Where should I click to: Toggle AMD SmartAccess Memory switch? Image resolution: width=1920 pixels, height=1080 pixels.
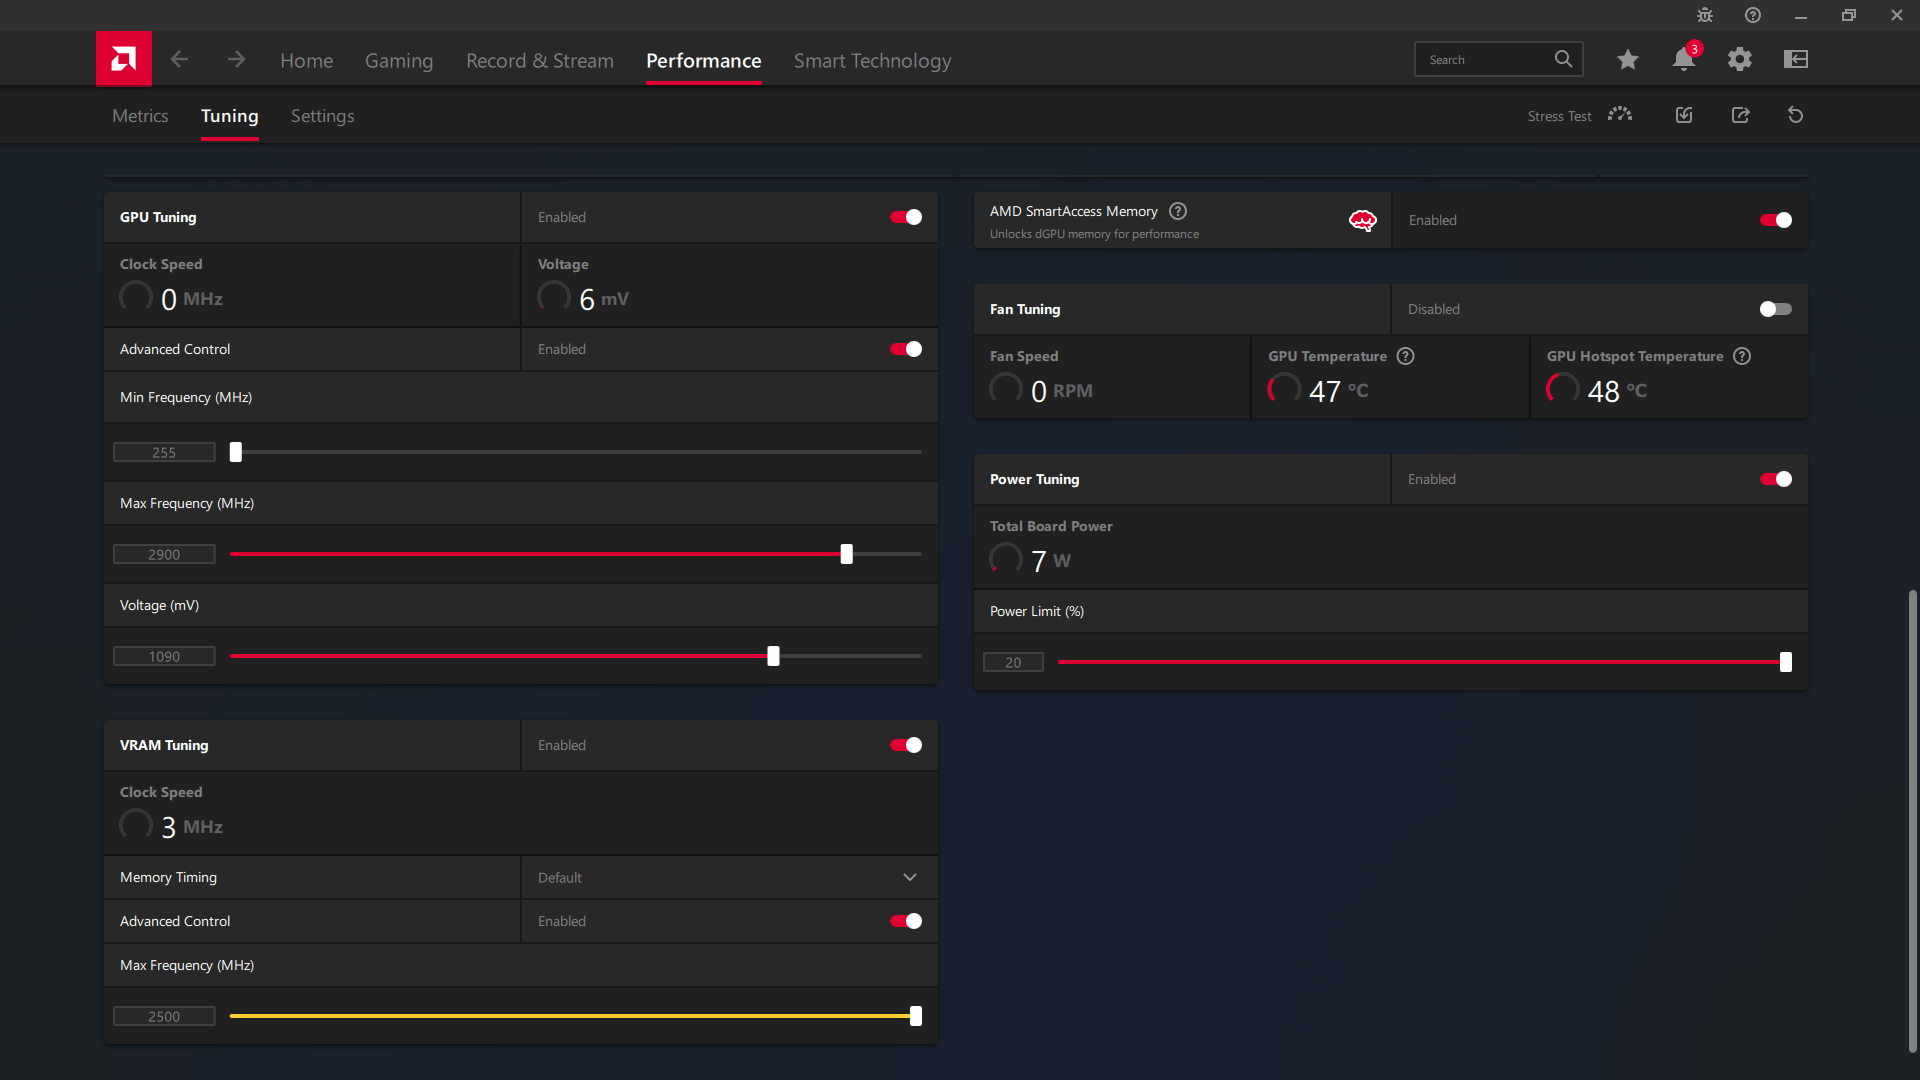point(1776,220)
